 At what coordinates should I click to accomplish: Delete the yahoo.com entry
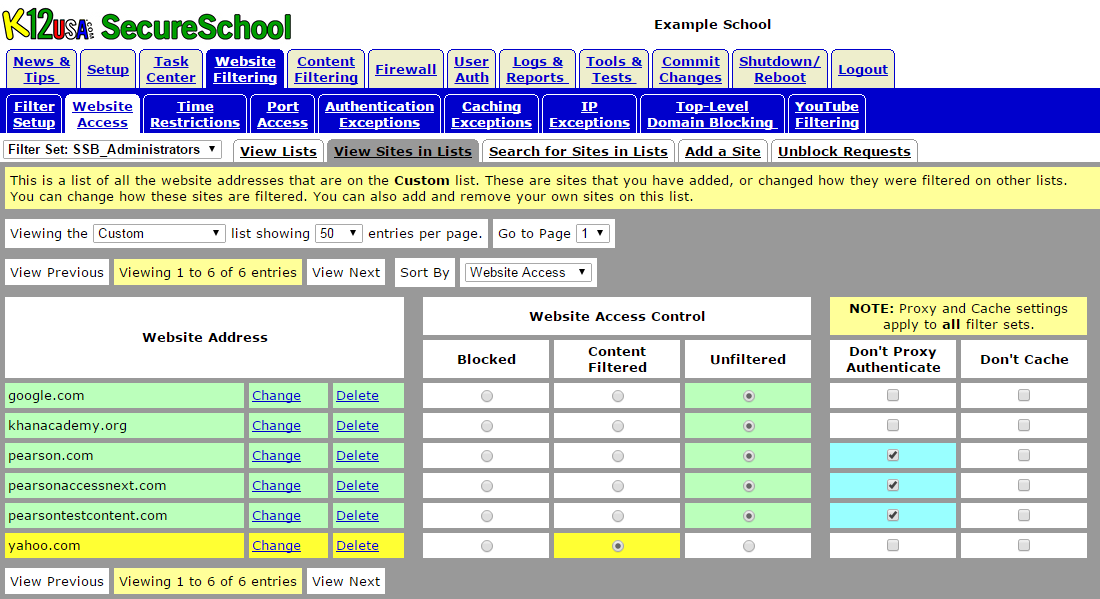coord(357,546)
